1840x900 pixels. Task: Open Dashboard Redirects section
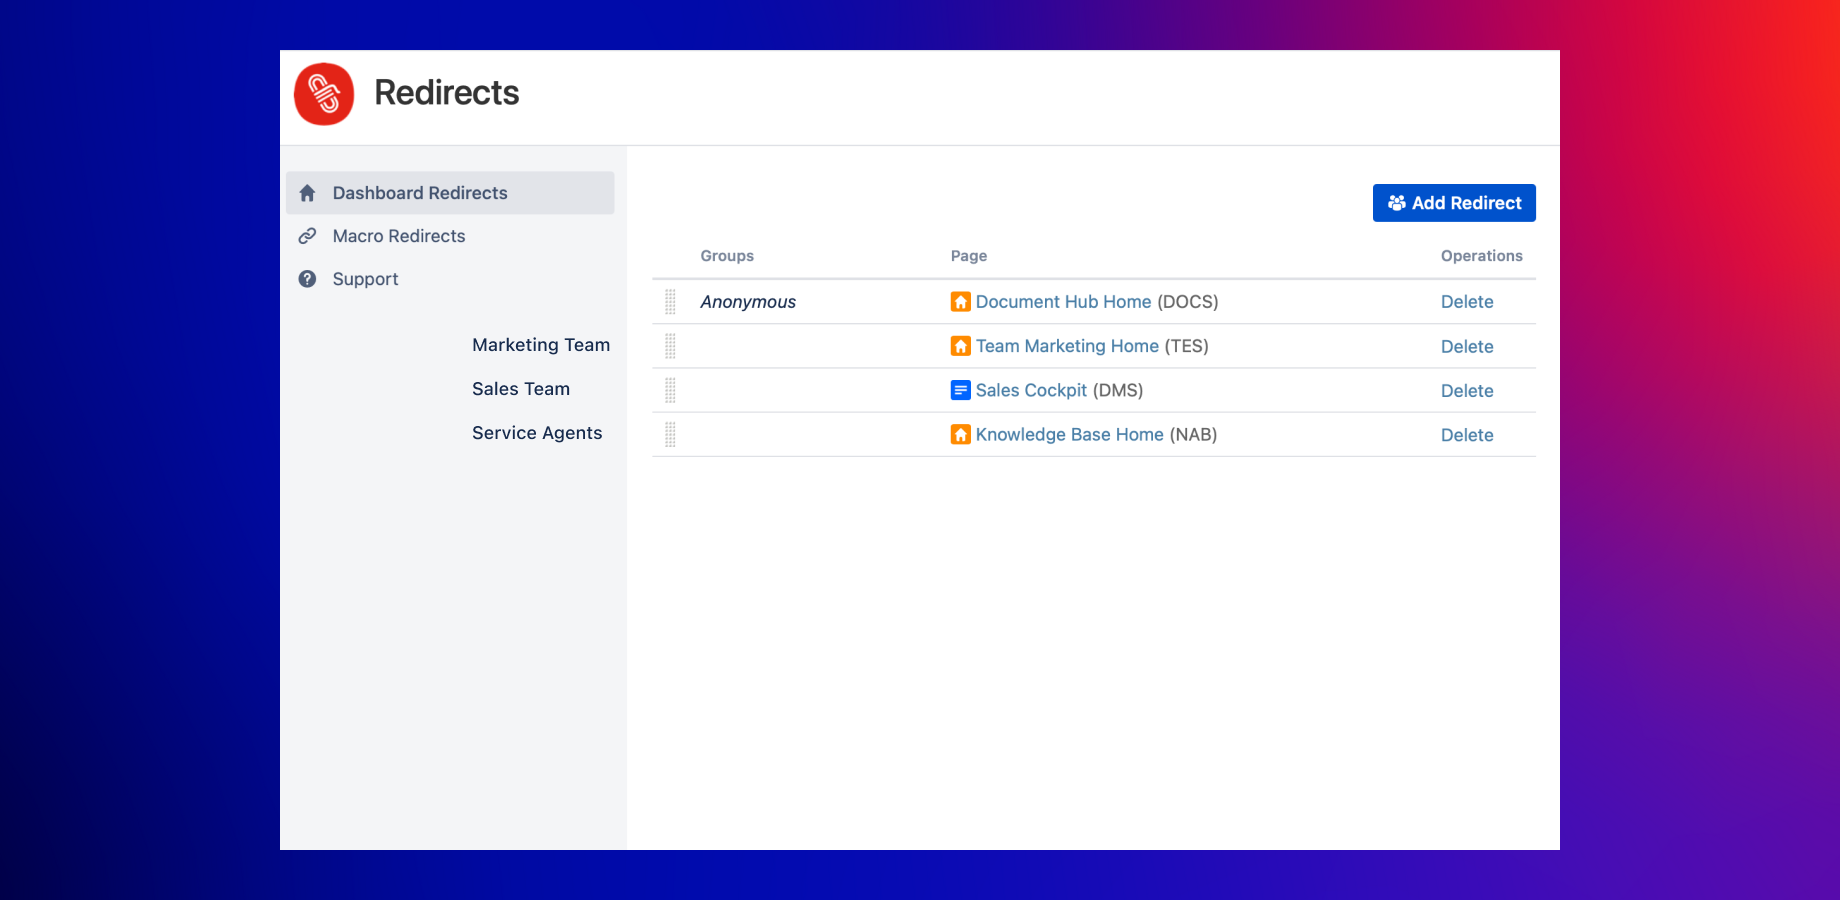coord(420,193)
